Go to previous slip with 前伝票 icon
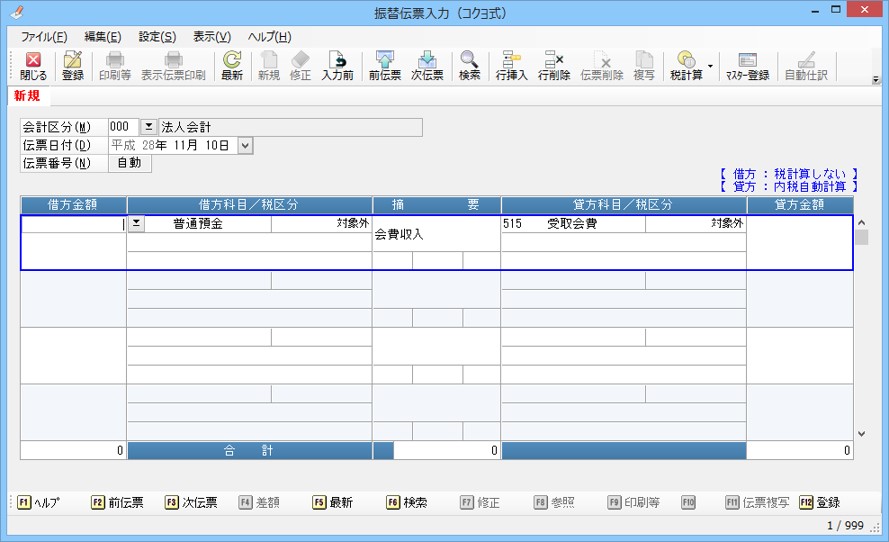 pos(385,66)
